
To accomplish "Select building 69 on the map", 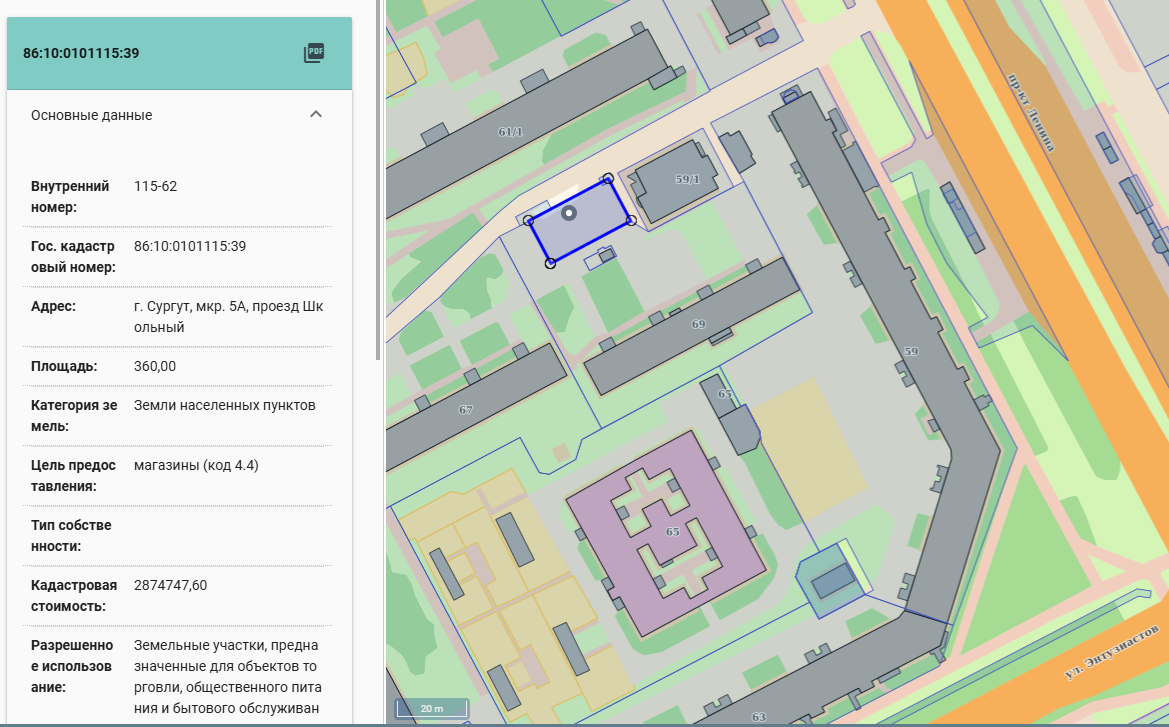I will [698, 324].
